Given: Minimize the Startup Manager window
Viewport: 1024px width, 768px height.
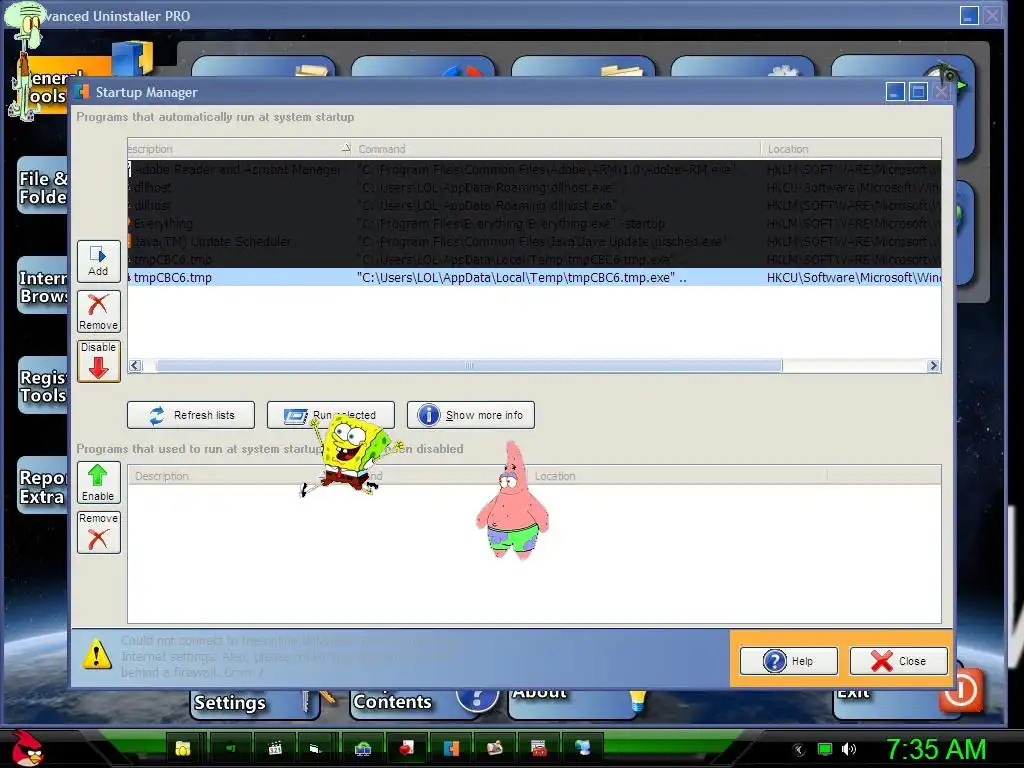Looking at the screenshot, I should 895,92.
